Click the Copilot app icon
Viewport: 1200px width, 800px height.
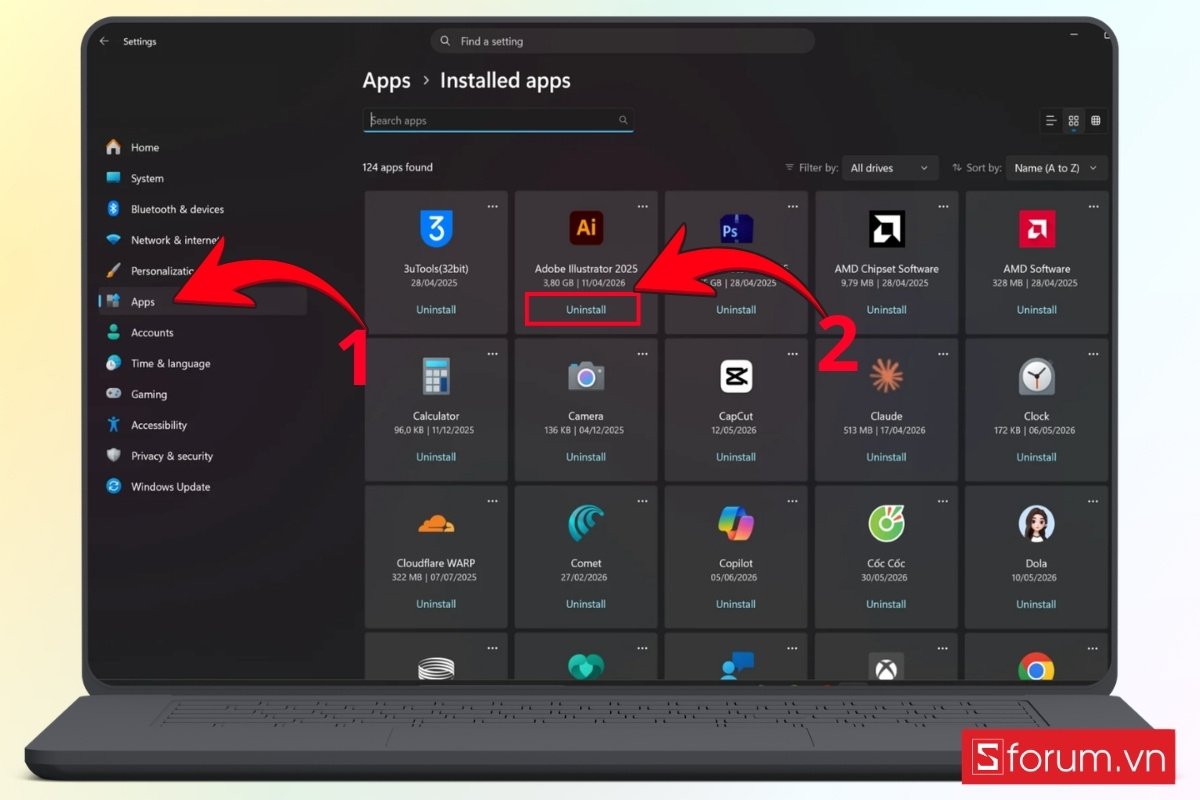(736, 523)
